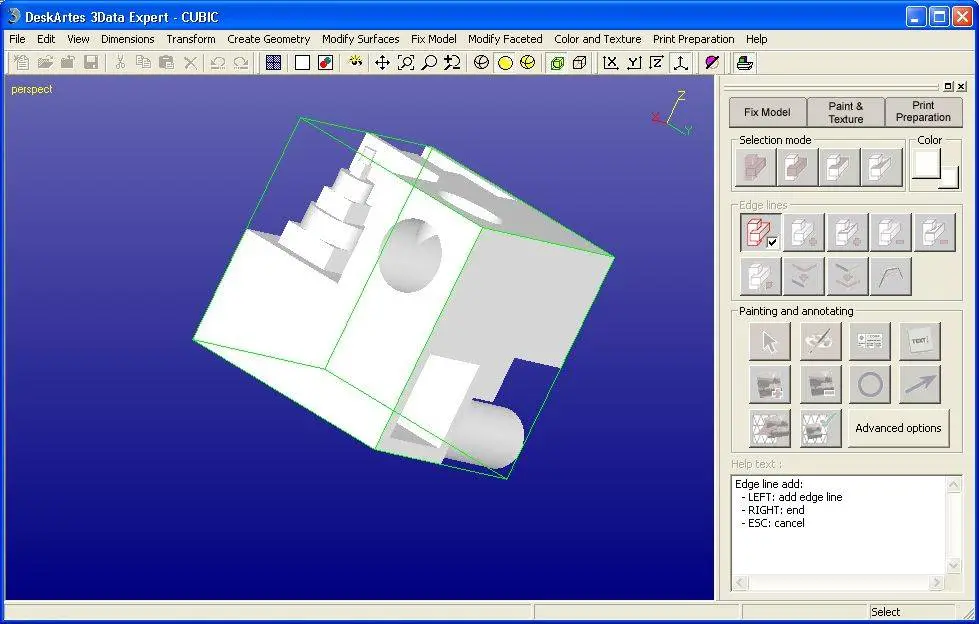Click the TEXT annotation tool icon
The image size is (979, 624).
920,341
